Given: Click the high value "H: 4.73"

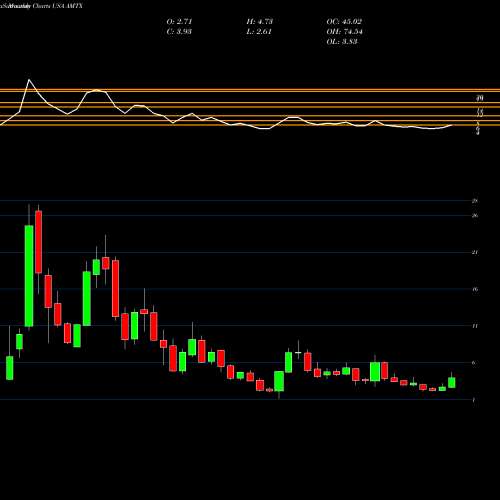Looking at the screenshot, I should click(x=260, y=22).
